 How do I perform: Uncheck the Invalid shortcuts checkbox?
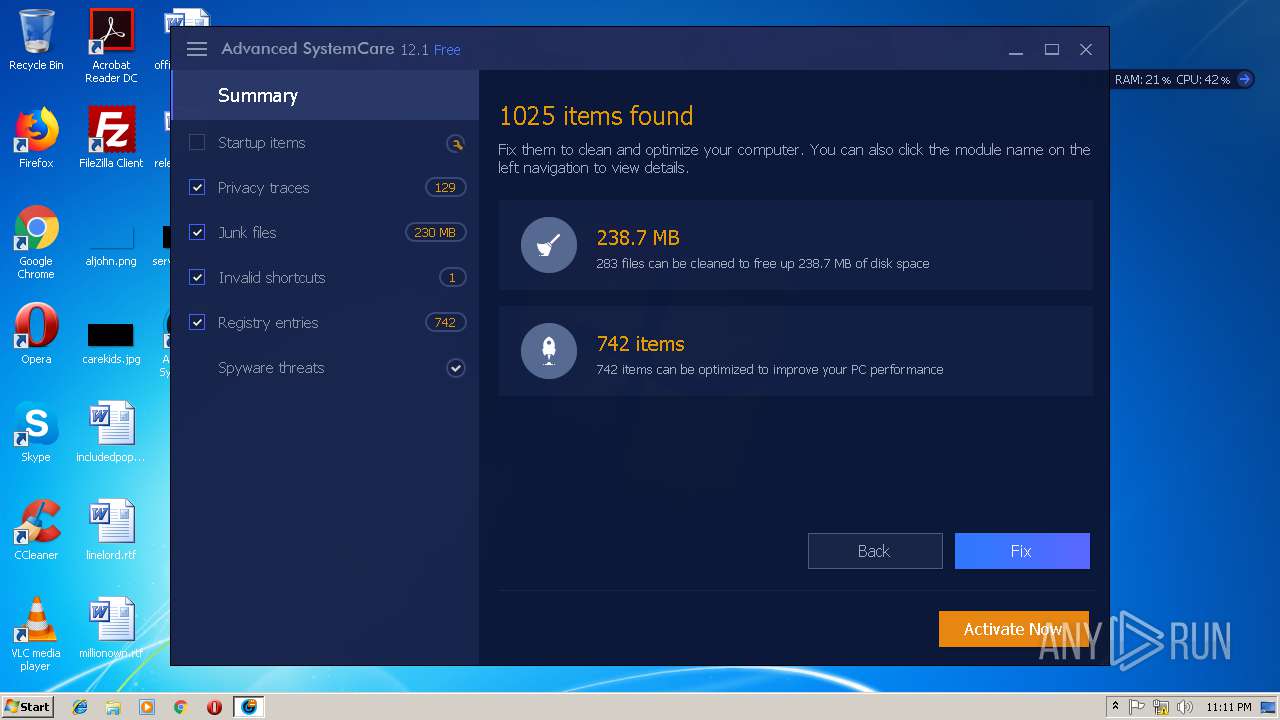(x=197, y=277)
